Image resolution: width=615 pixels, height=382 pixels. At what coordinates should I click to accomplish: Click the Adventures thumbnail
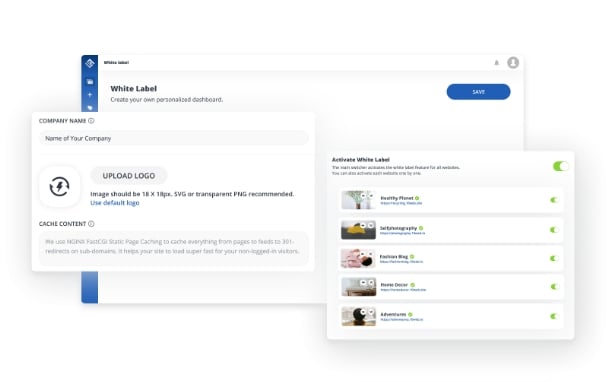(358, 316)
